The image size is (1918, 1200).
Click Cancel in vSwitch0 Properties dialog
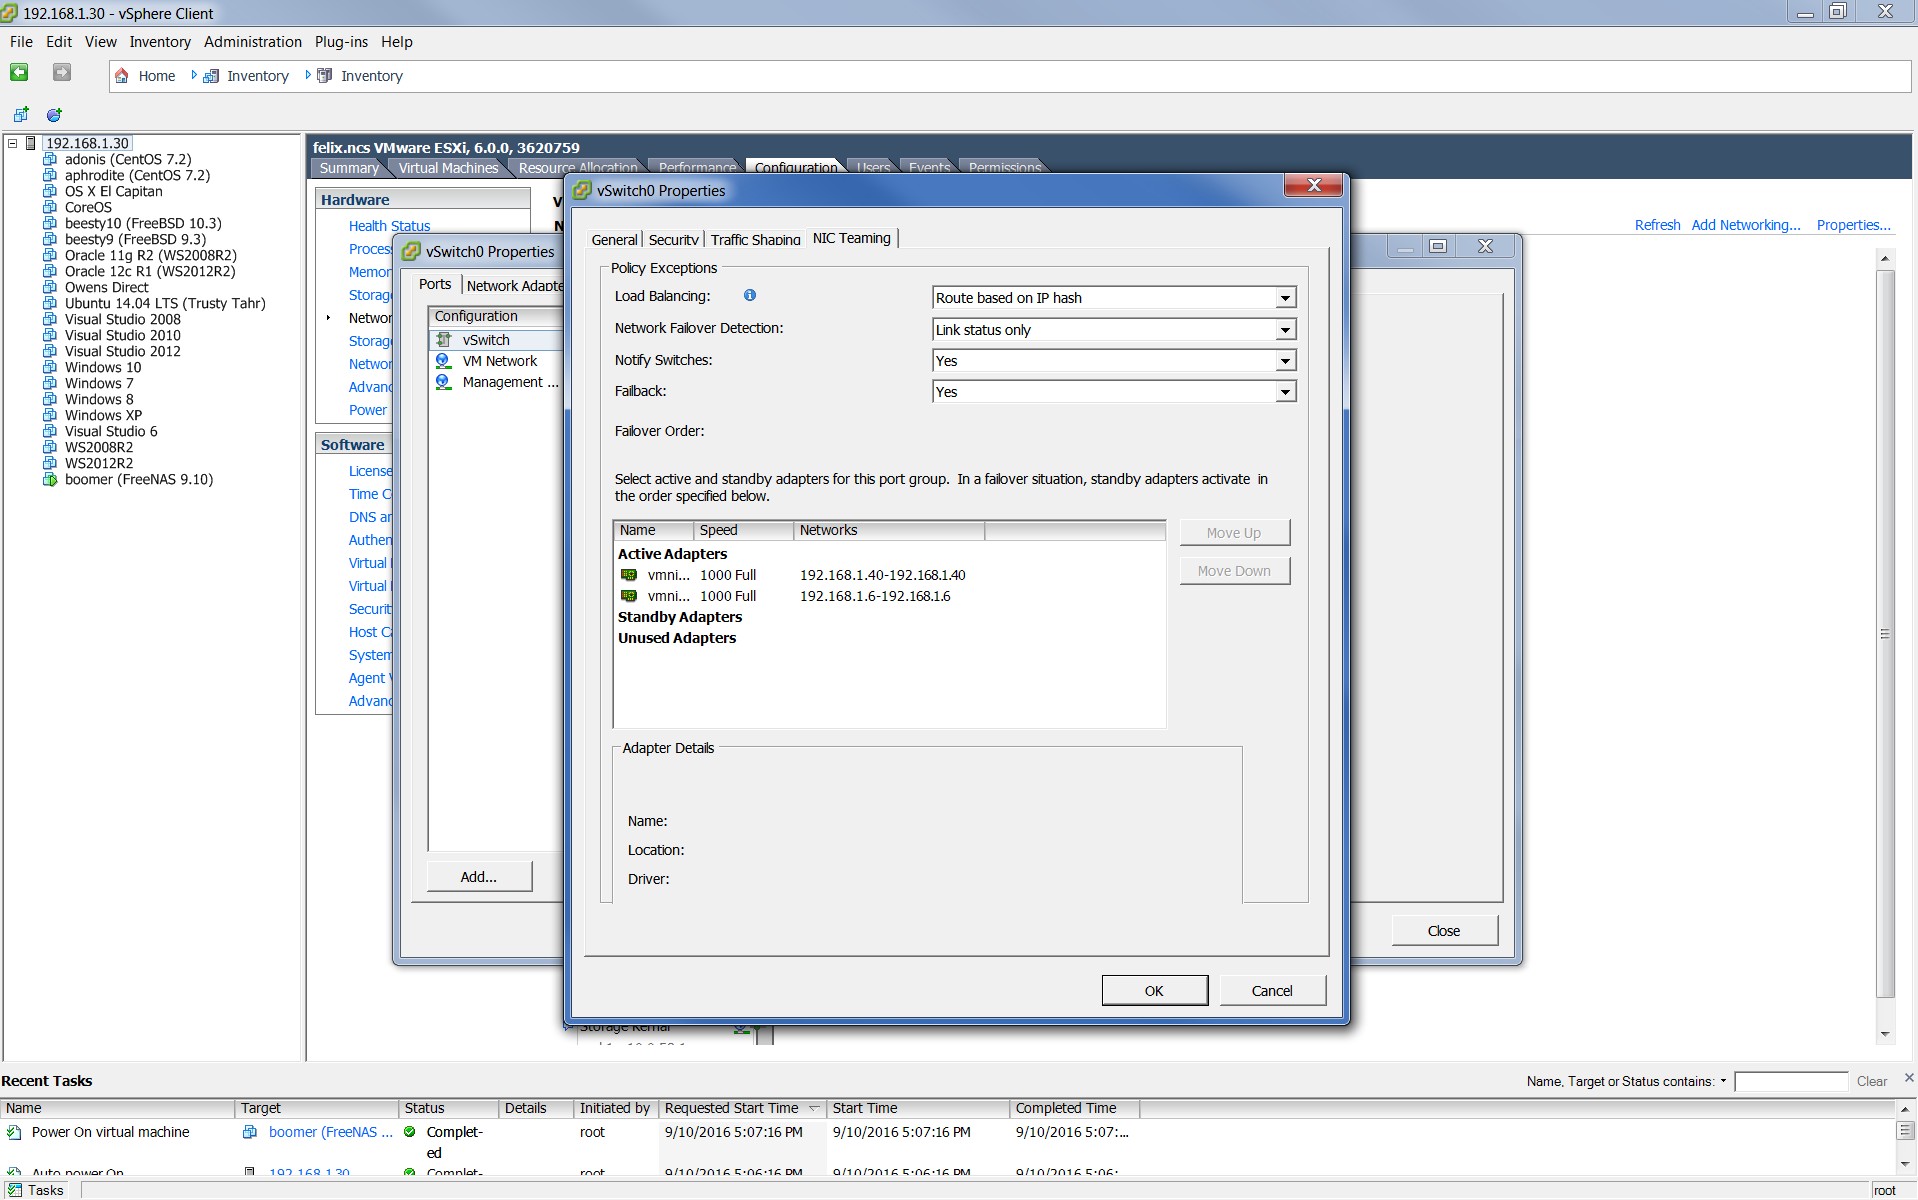click(1272, 991)
